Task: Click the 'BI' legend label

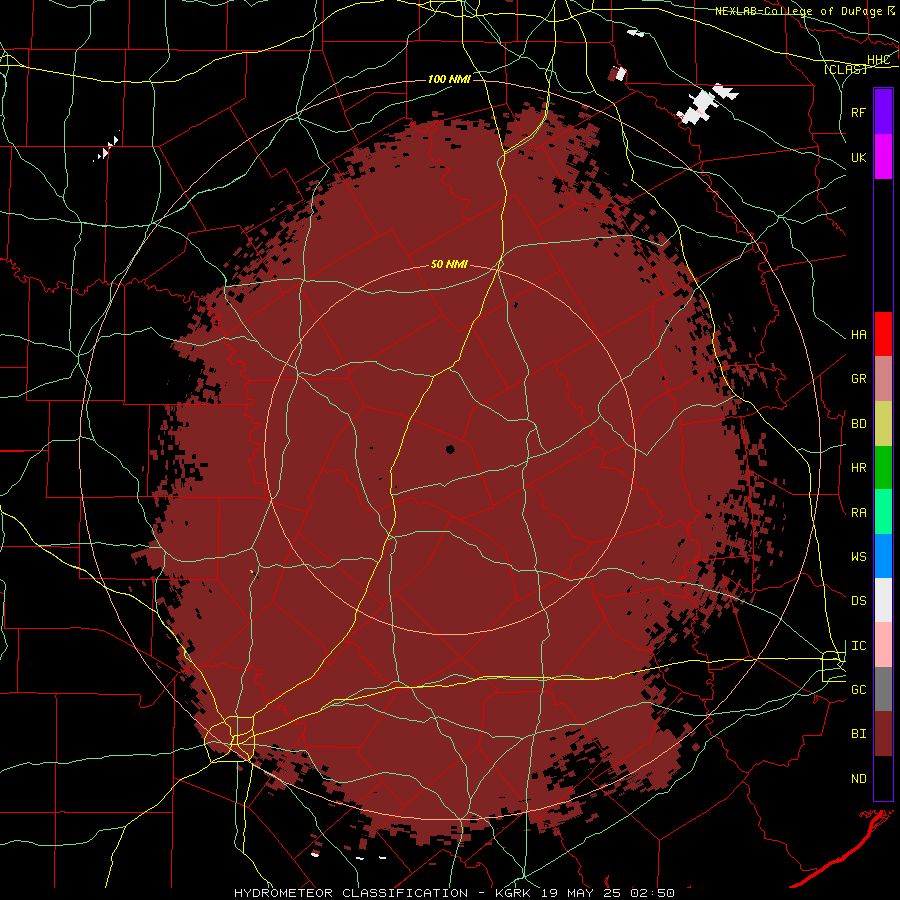Action: pyautogui.click(x=859, y=734)
